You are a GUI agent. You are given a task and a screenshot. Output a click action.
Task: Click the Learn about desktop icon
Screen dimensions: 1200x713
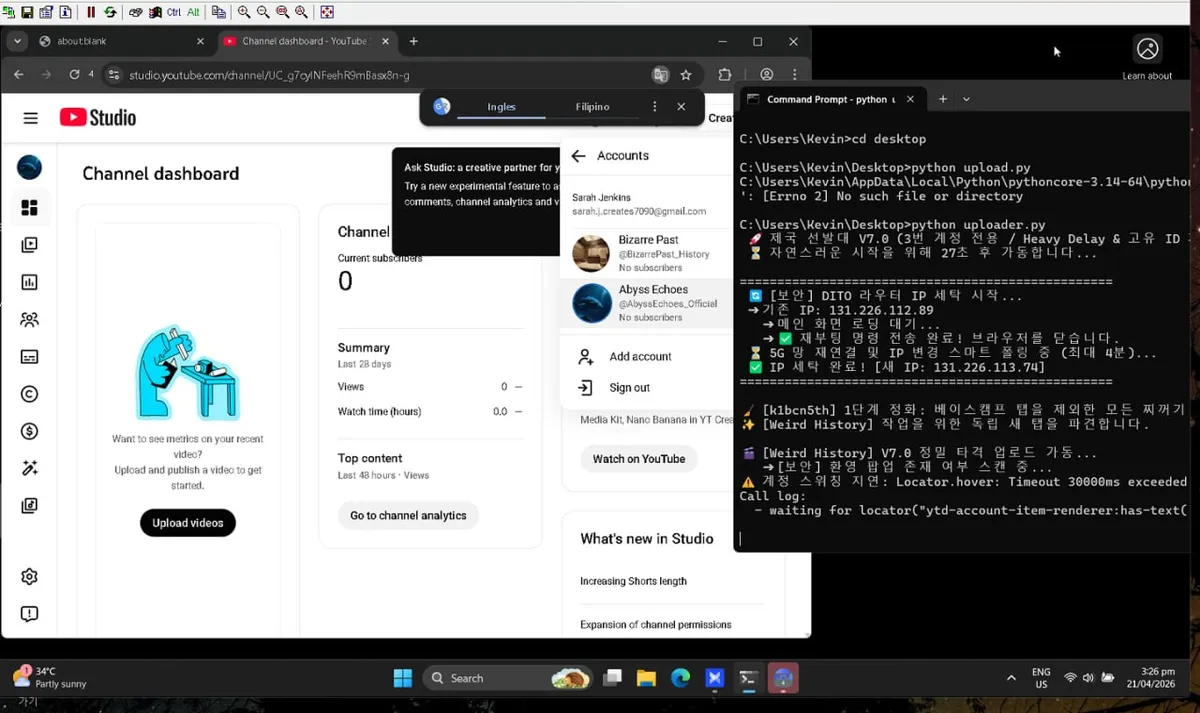click(x=1147, y=58)
